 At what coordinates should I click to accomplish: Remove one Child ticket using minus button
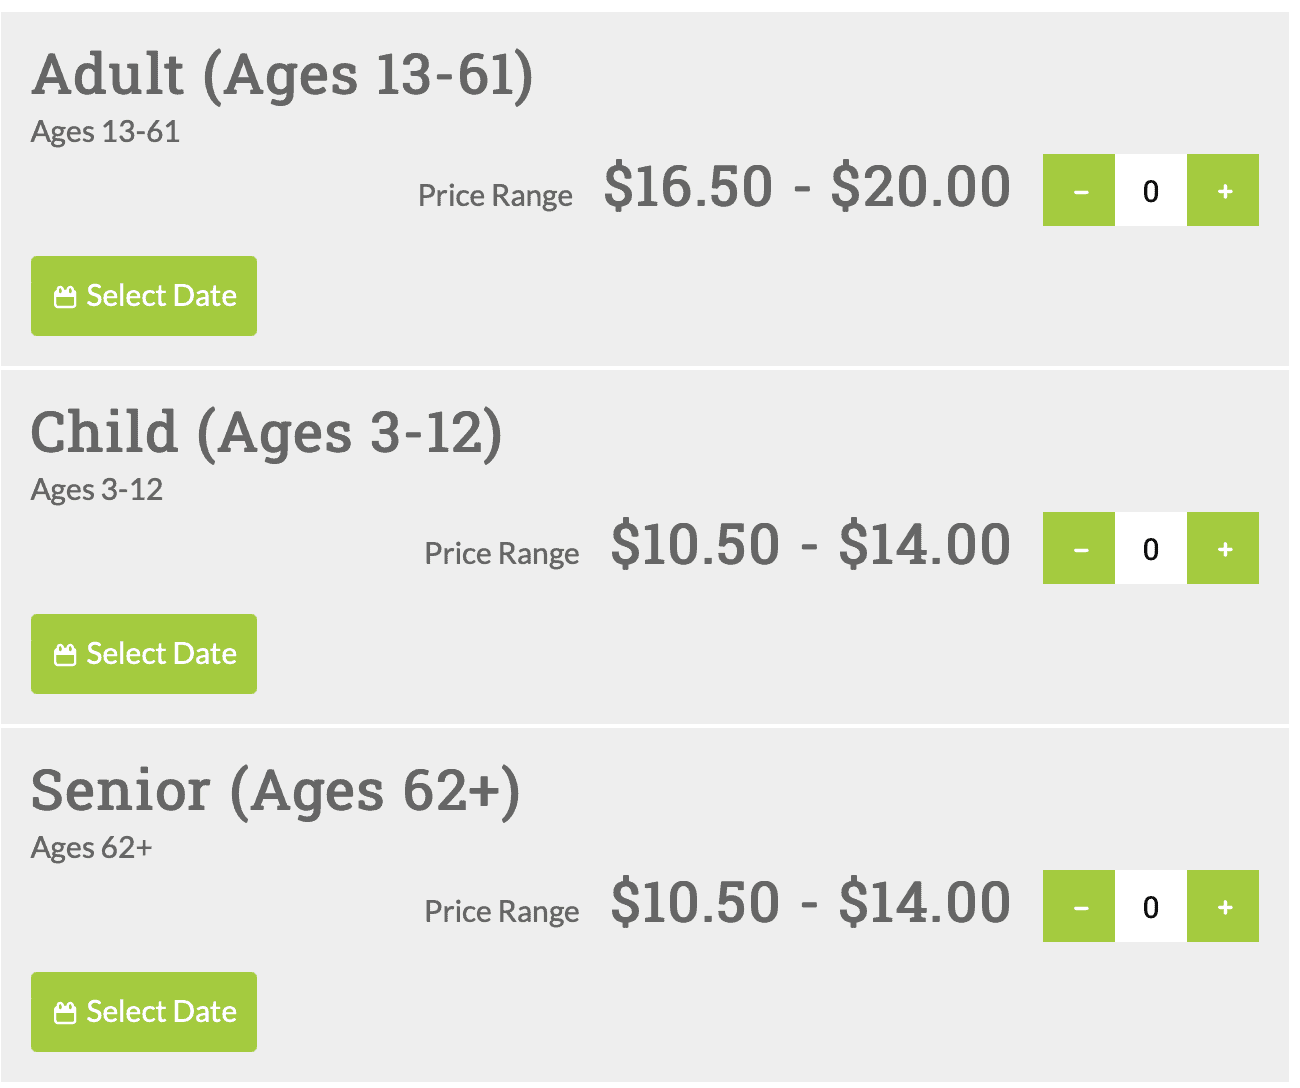pyautogui.click(x=1079, y=548)
